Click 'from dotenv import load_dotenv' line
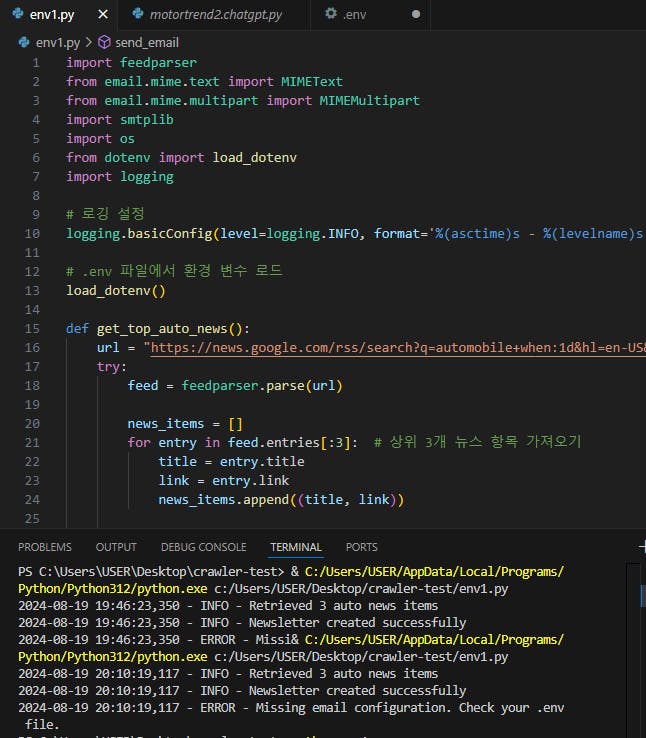646x738 pixels. click(x=181, y=158)
